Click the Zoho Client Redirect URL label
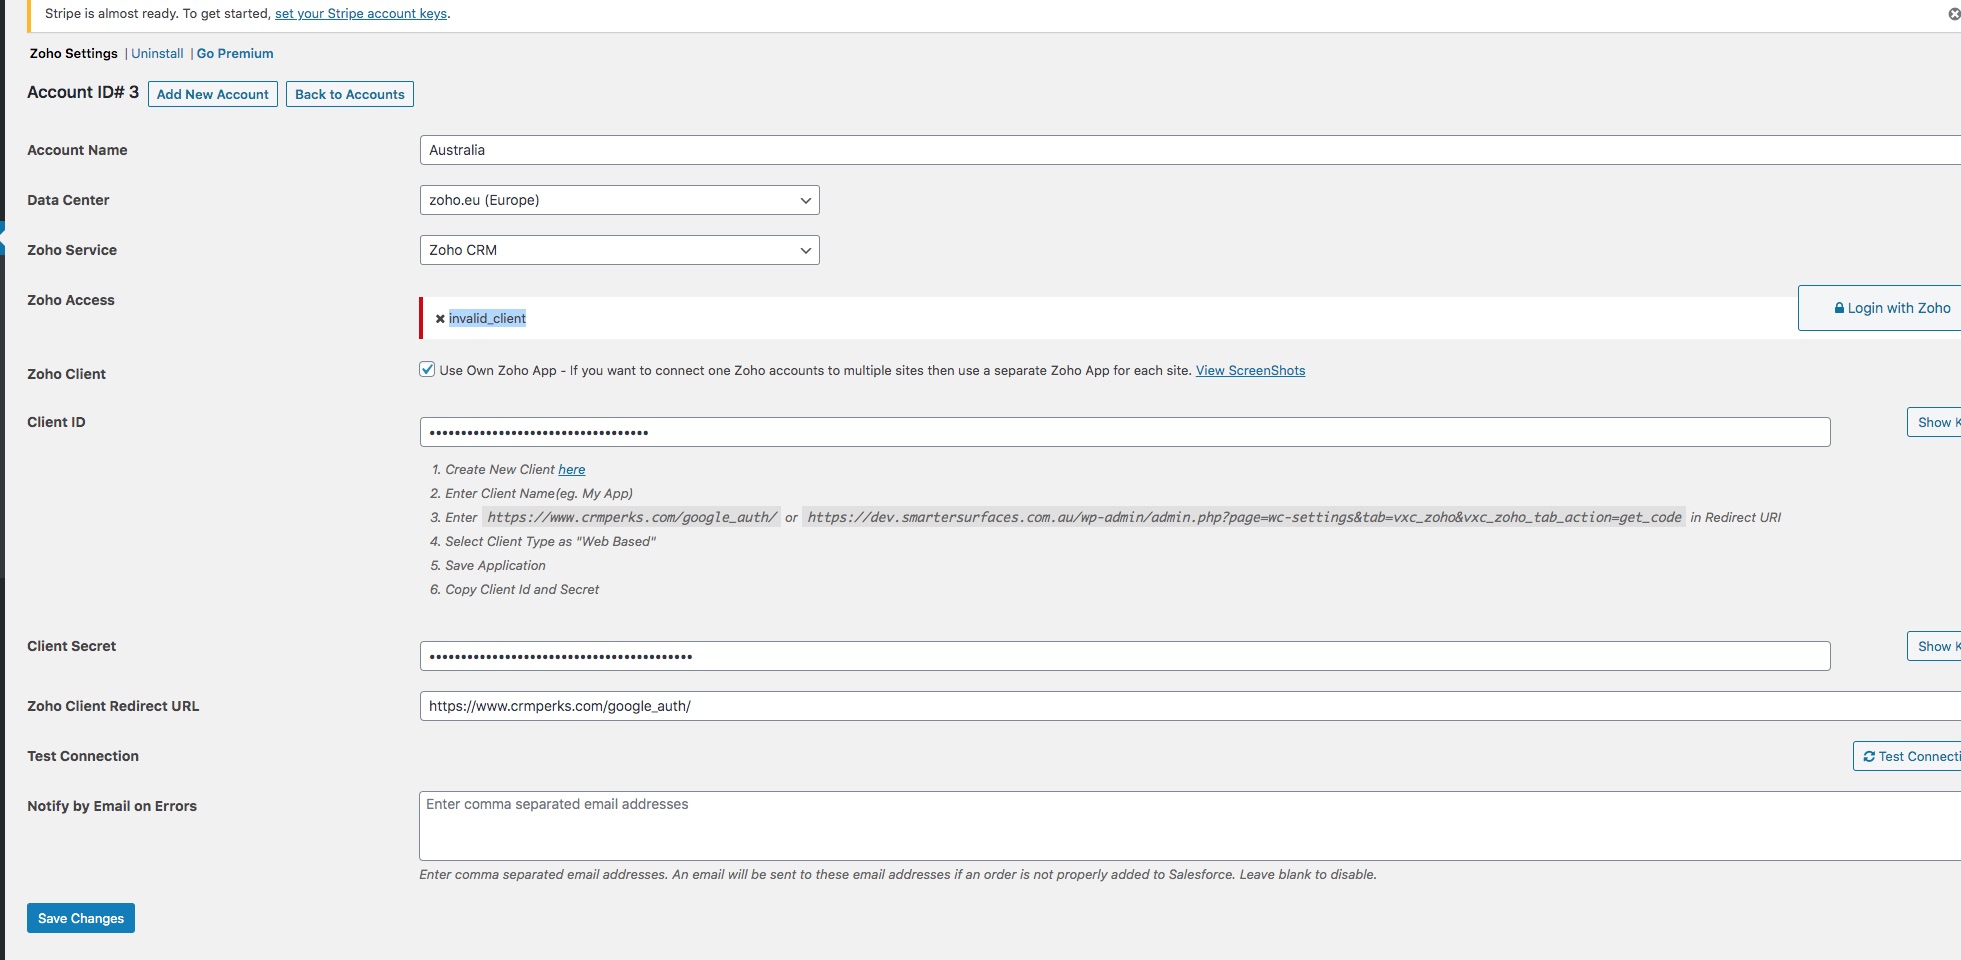Image resolution: width=1961 pixels, height=960 pixels. pos(113,706)
